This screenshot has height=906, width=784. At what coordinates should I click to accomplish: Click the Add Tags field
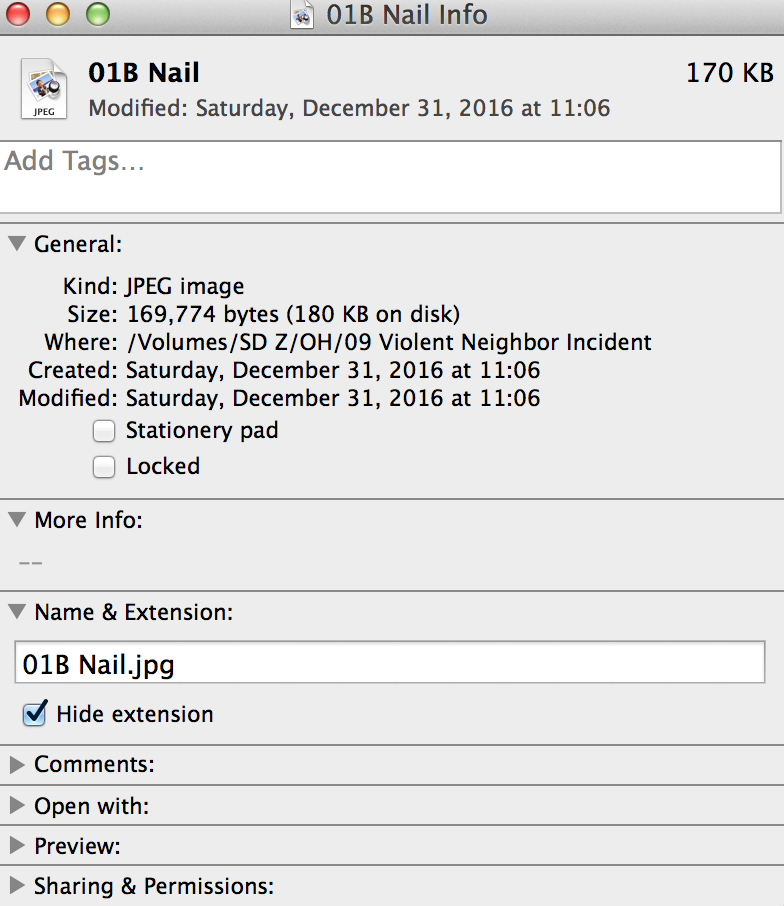[391, 177]
